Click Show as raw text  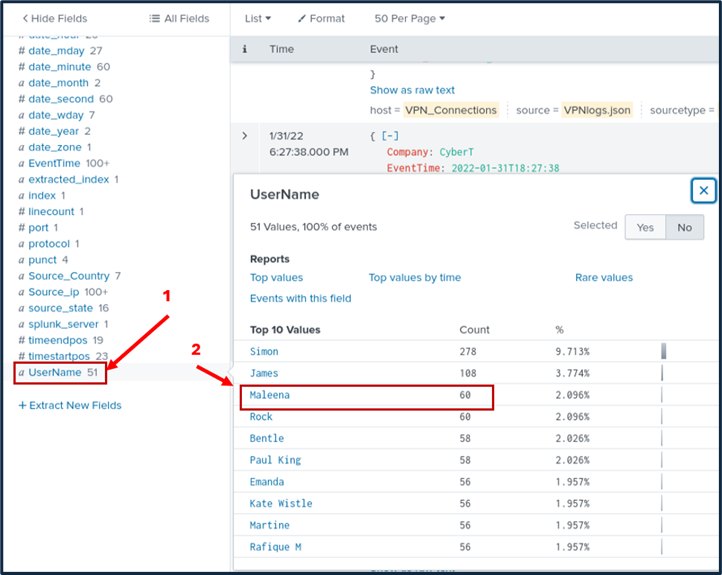(x=412, y=90)
